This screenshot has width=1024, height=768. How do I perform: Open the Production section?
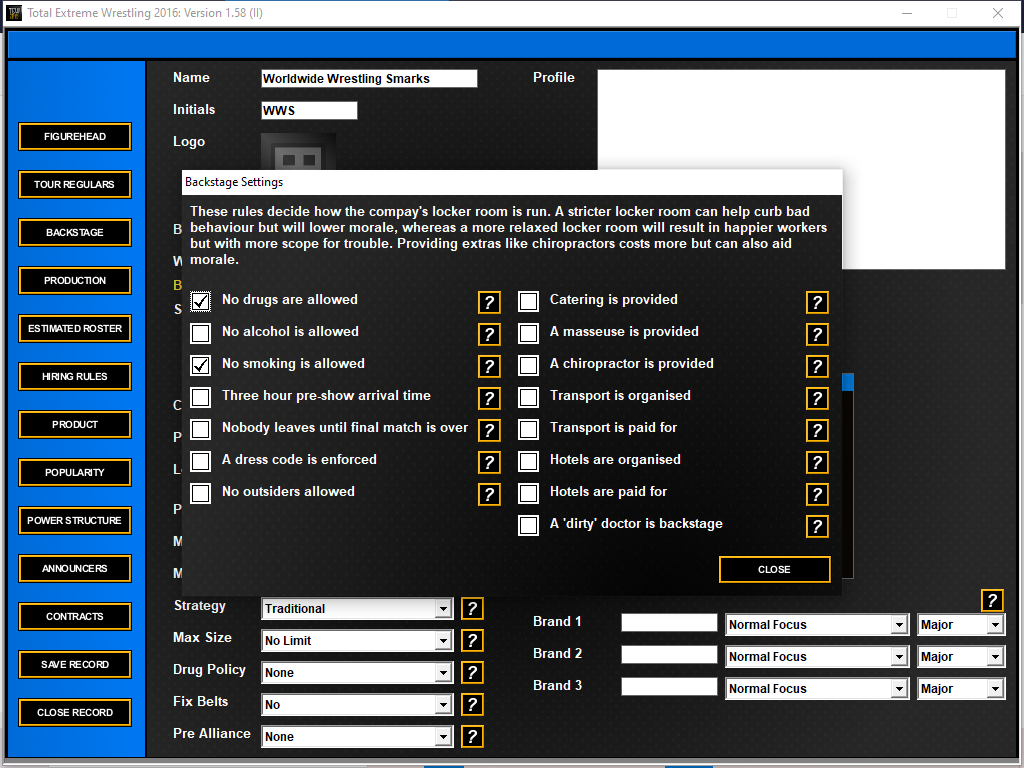tap(75, 280)
